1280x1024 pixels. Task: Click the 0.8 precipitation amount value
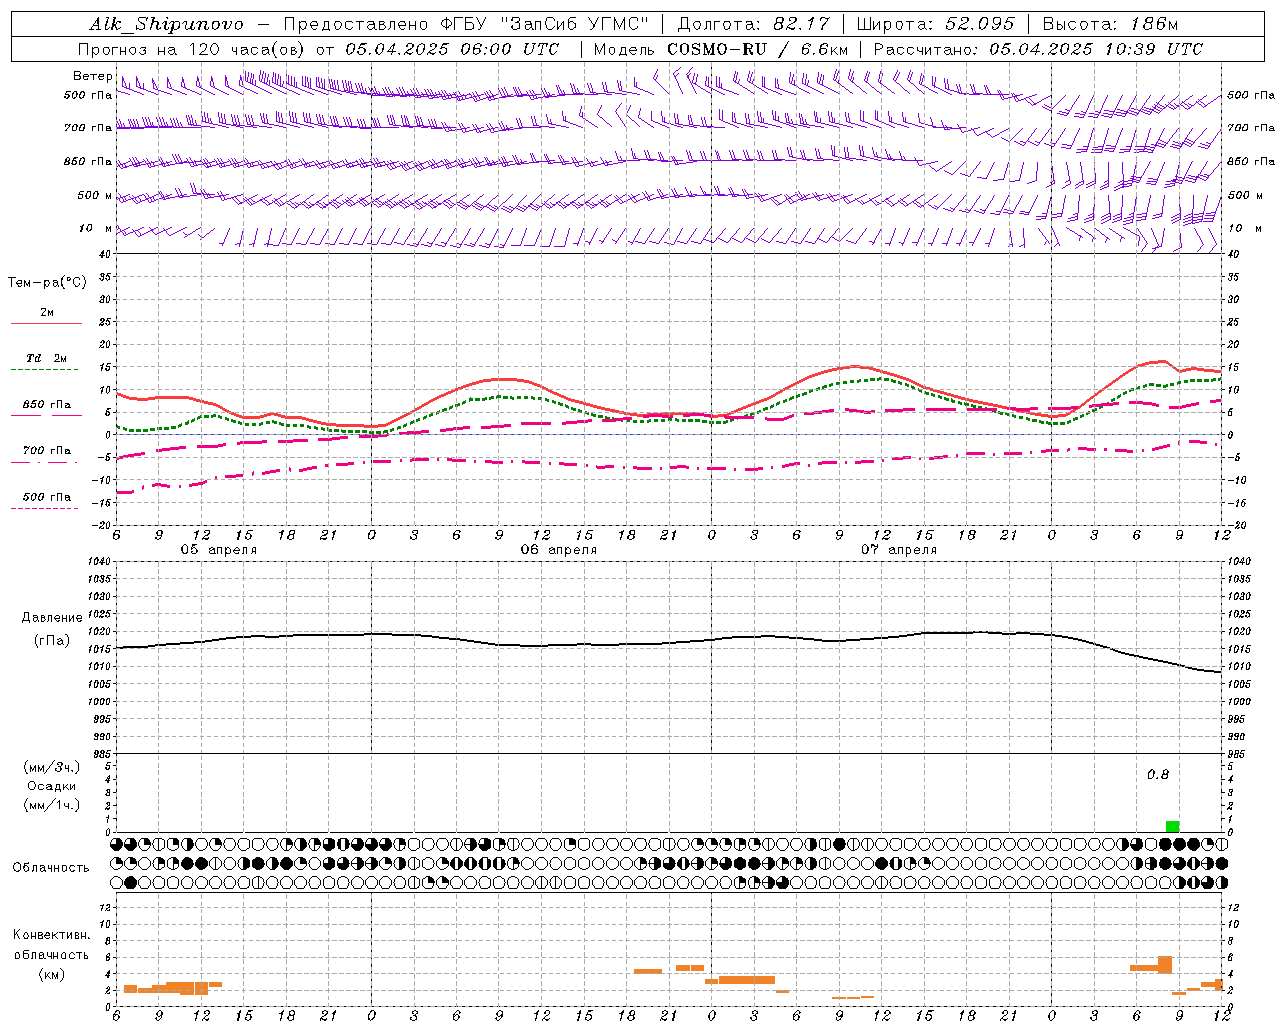click(1158, 774)
